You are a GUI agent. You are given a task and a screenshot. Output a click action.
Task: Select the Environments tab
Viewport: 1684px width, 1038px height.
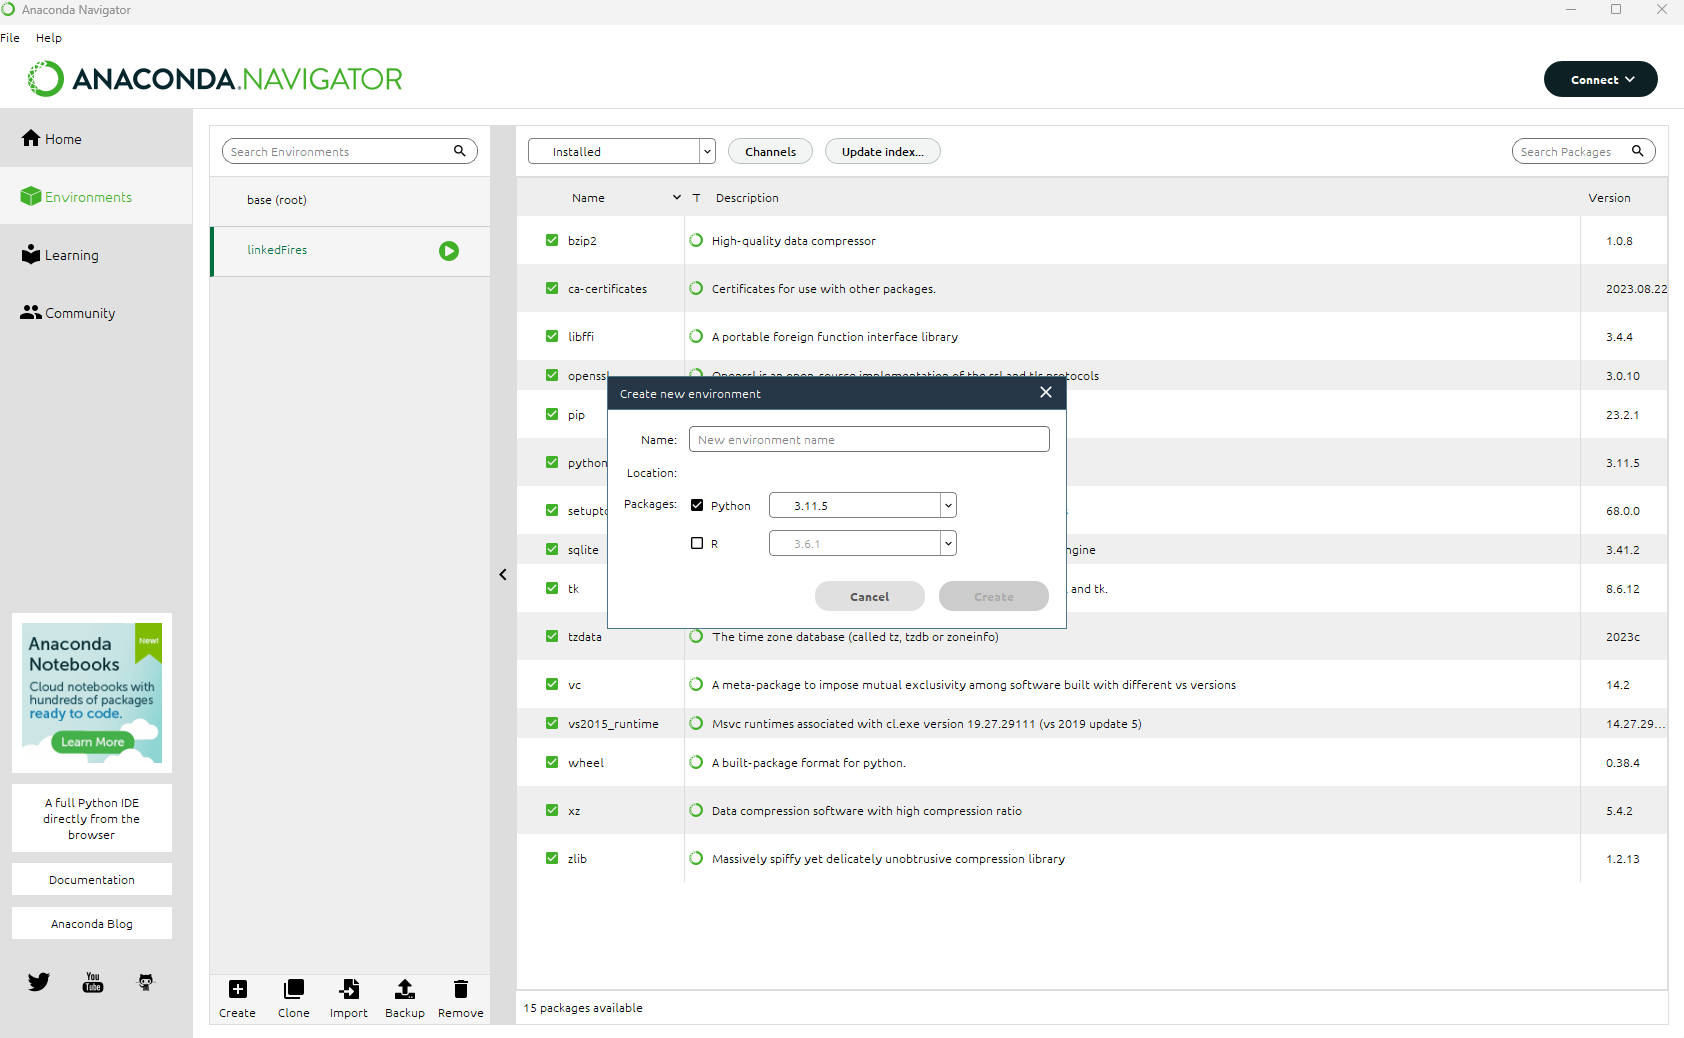click(96, 197)
